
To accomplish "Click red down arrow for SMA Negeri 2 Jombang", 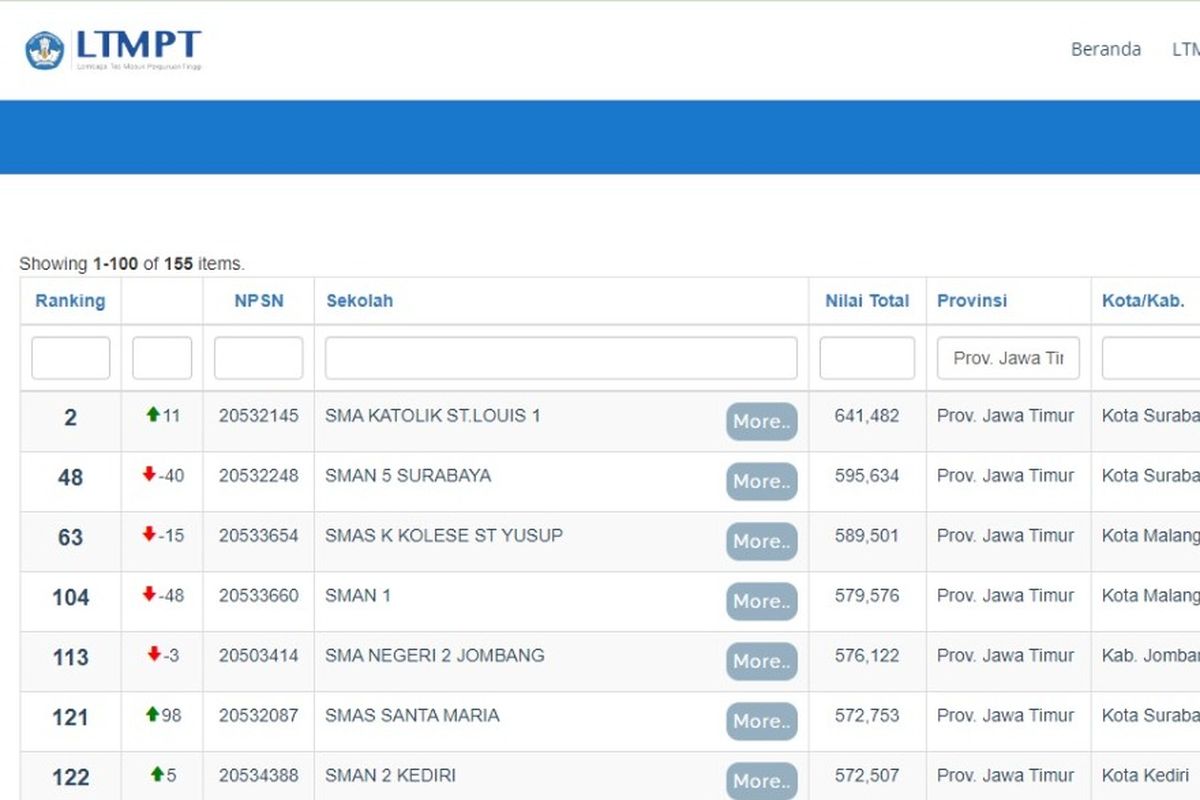I will [x=153, y=654].
